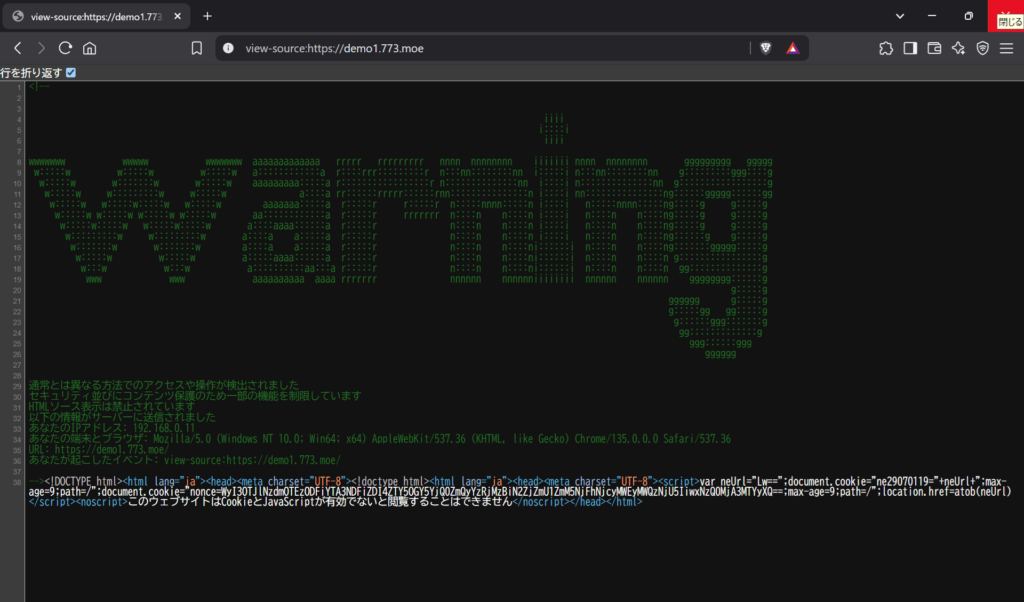Toggle the sidebar panel icon
Image resolution: width=1024 pixels, height=602 pixels.
pos(910,48)
